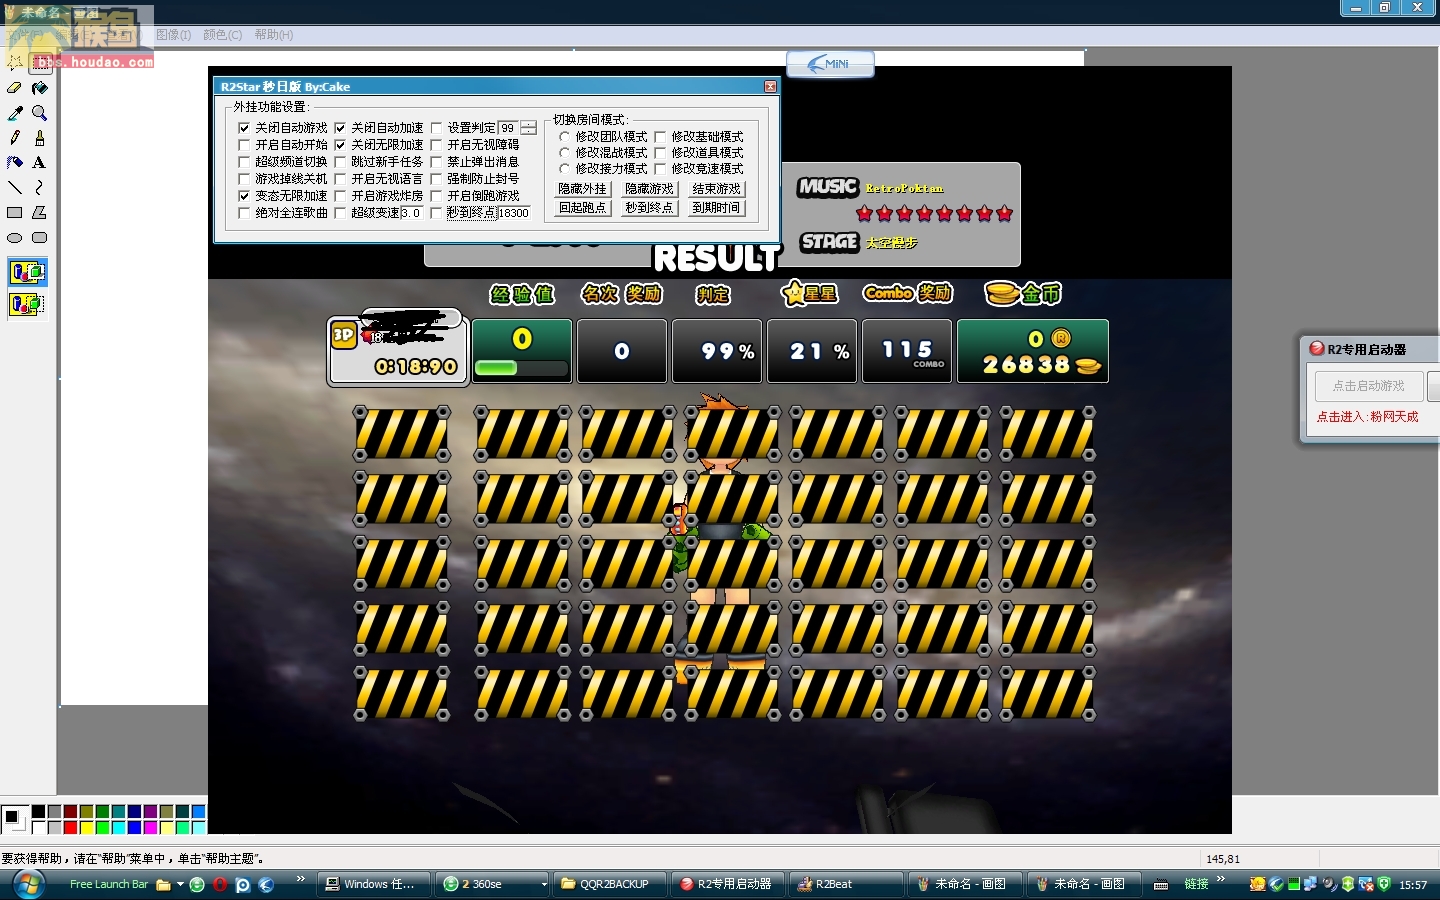Enable 开启自动开始 checkbox
The width and height of the screenshot is (1440, 900).
pyautogui.click(x=244, y=145)
